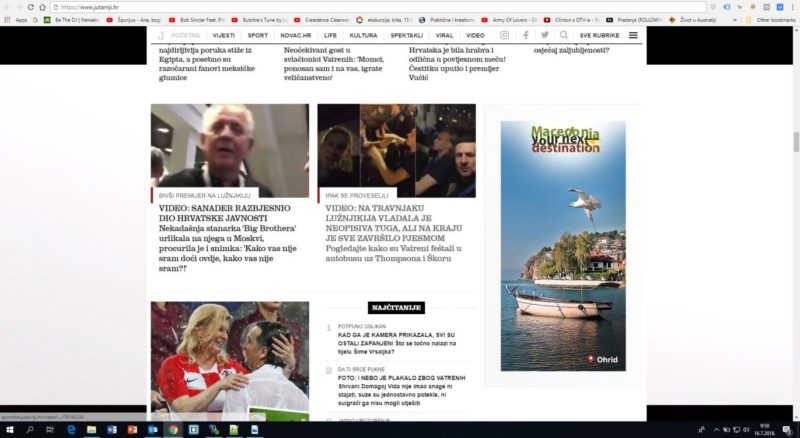Screen dimensions: 800x438
Task: Open File Explorer from the taskbar
Action: click(x=91, y=430)
